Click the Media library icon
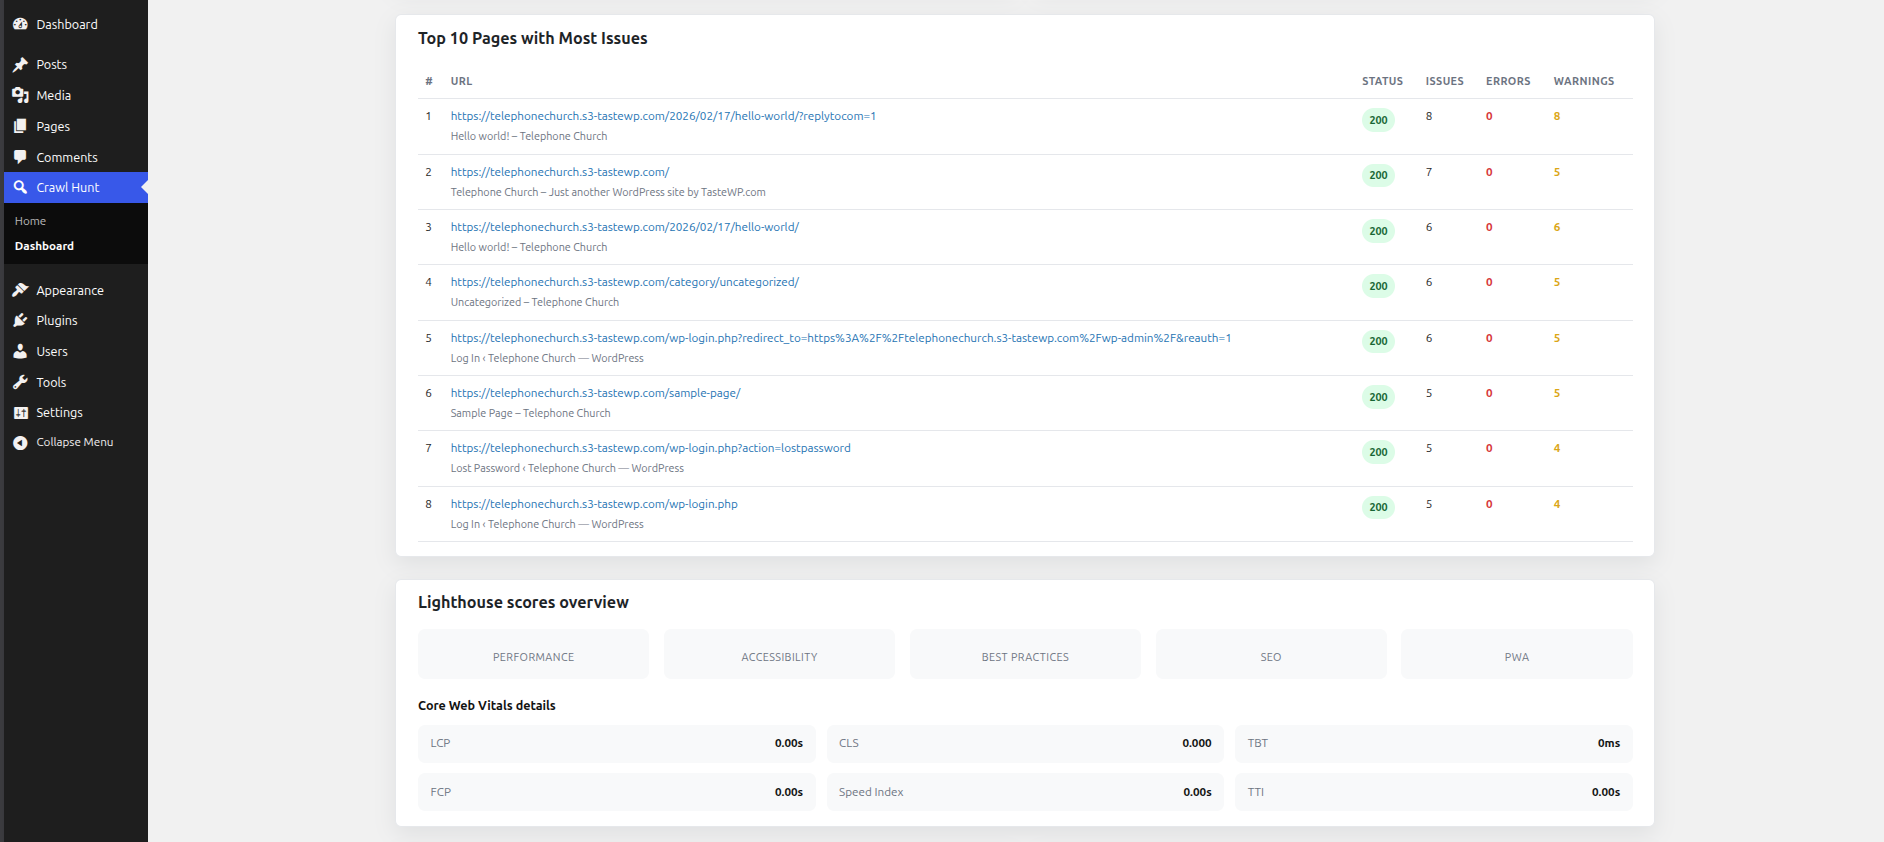Screen dimensions: 1884x842 (20, 95)
